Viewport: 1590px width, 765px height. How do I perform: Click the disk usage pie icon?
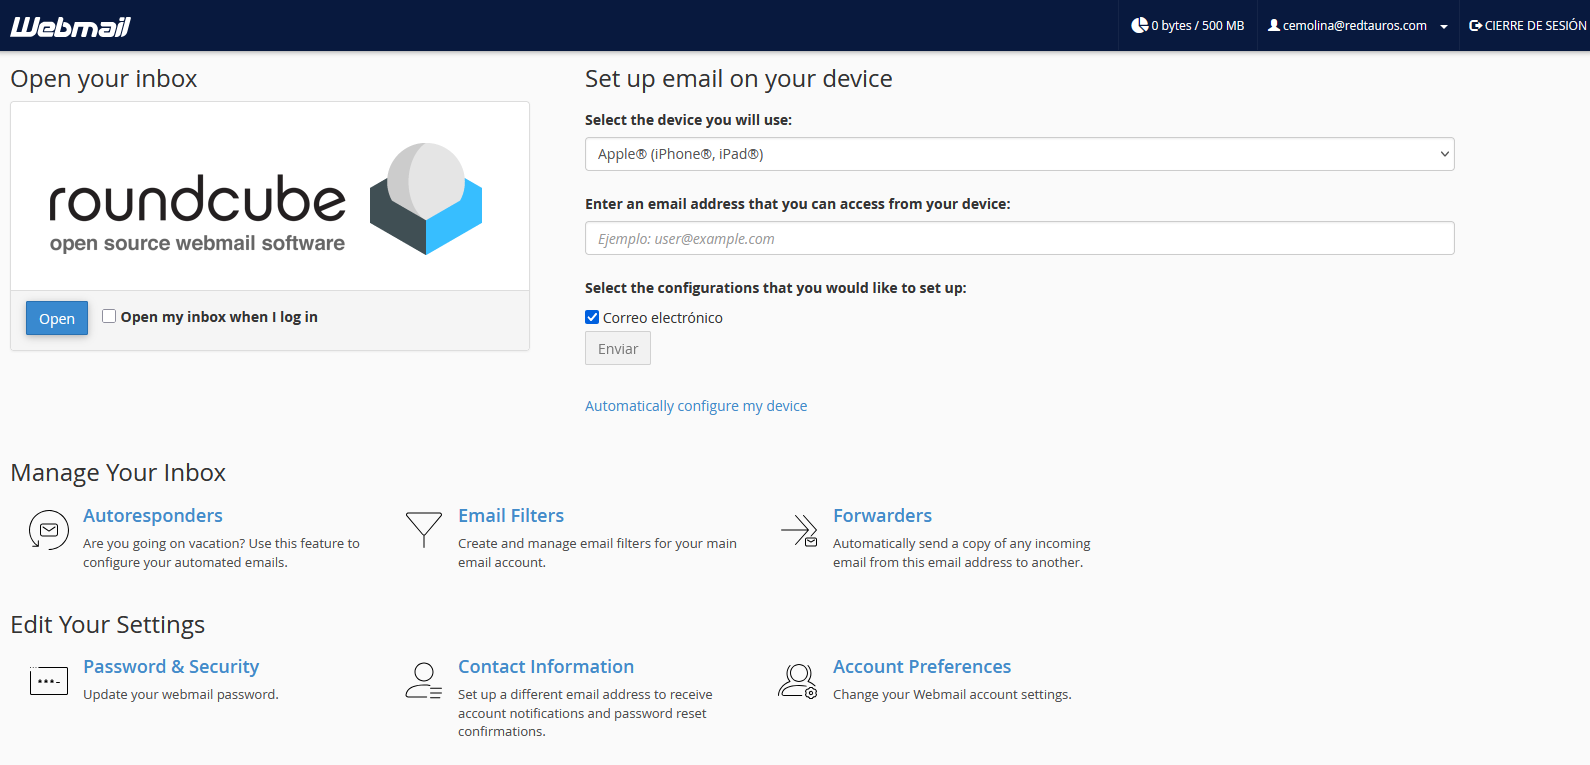[1139, 26]
